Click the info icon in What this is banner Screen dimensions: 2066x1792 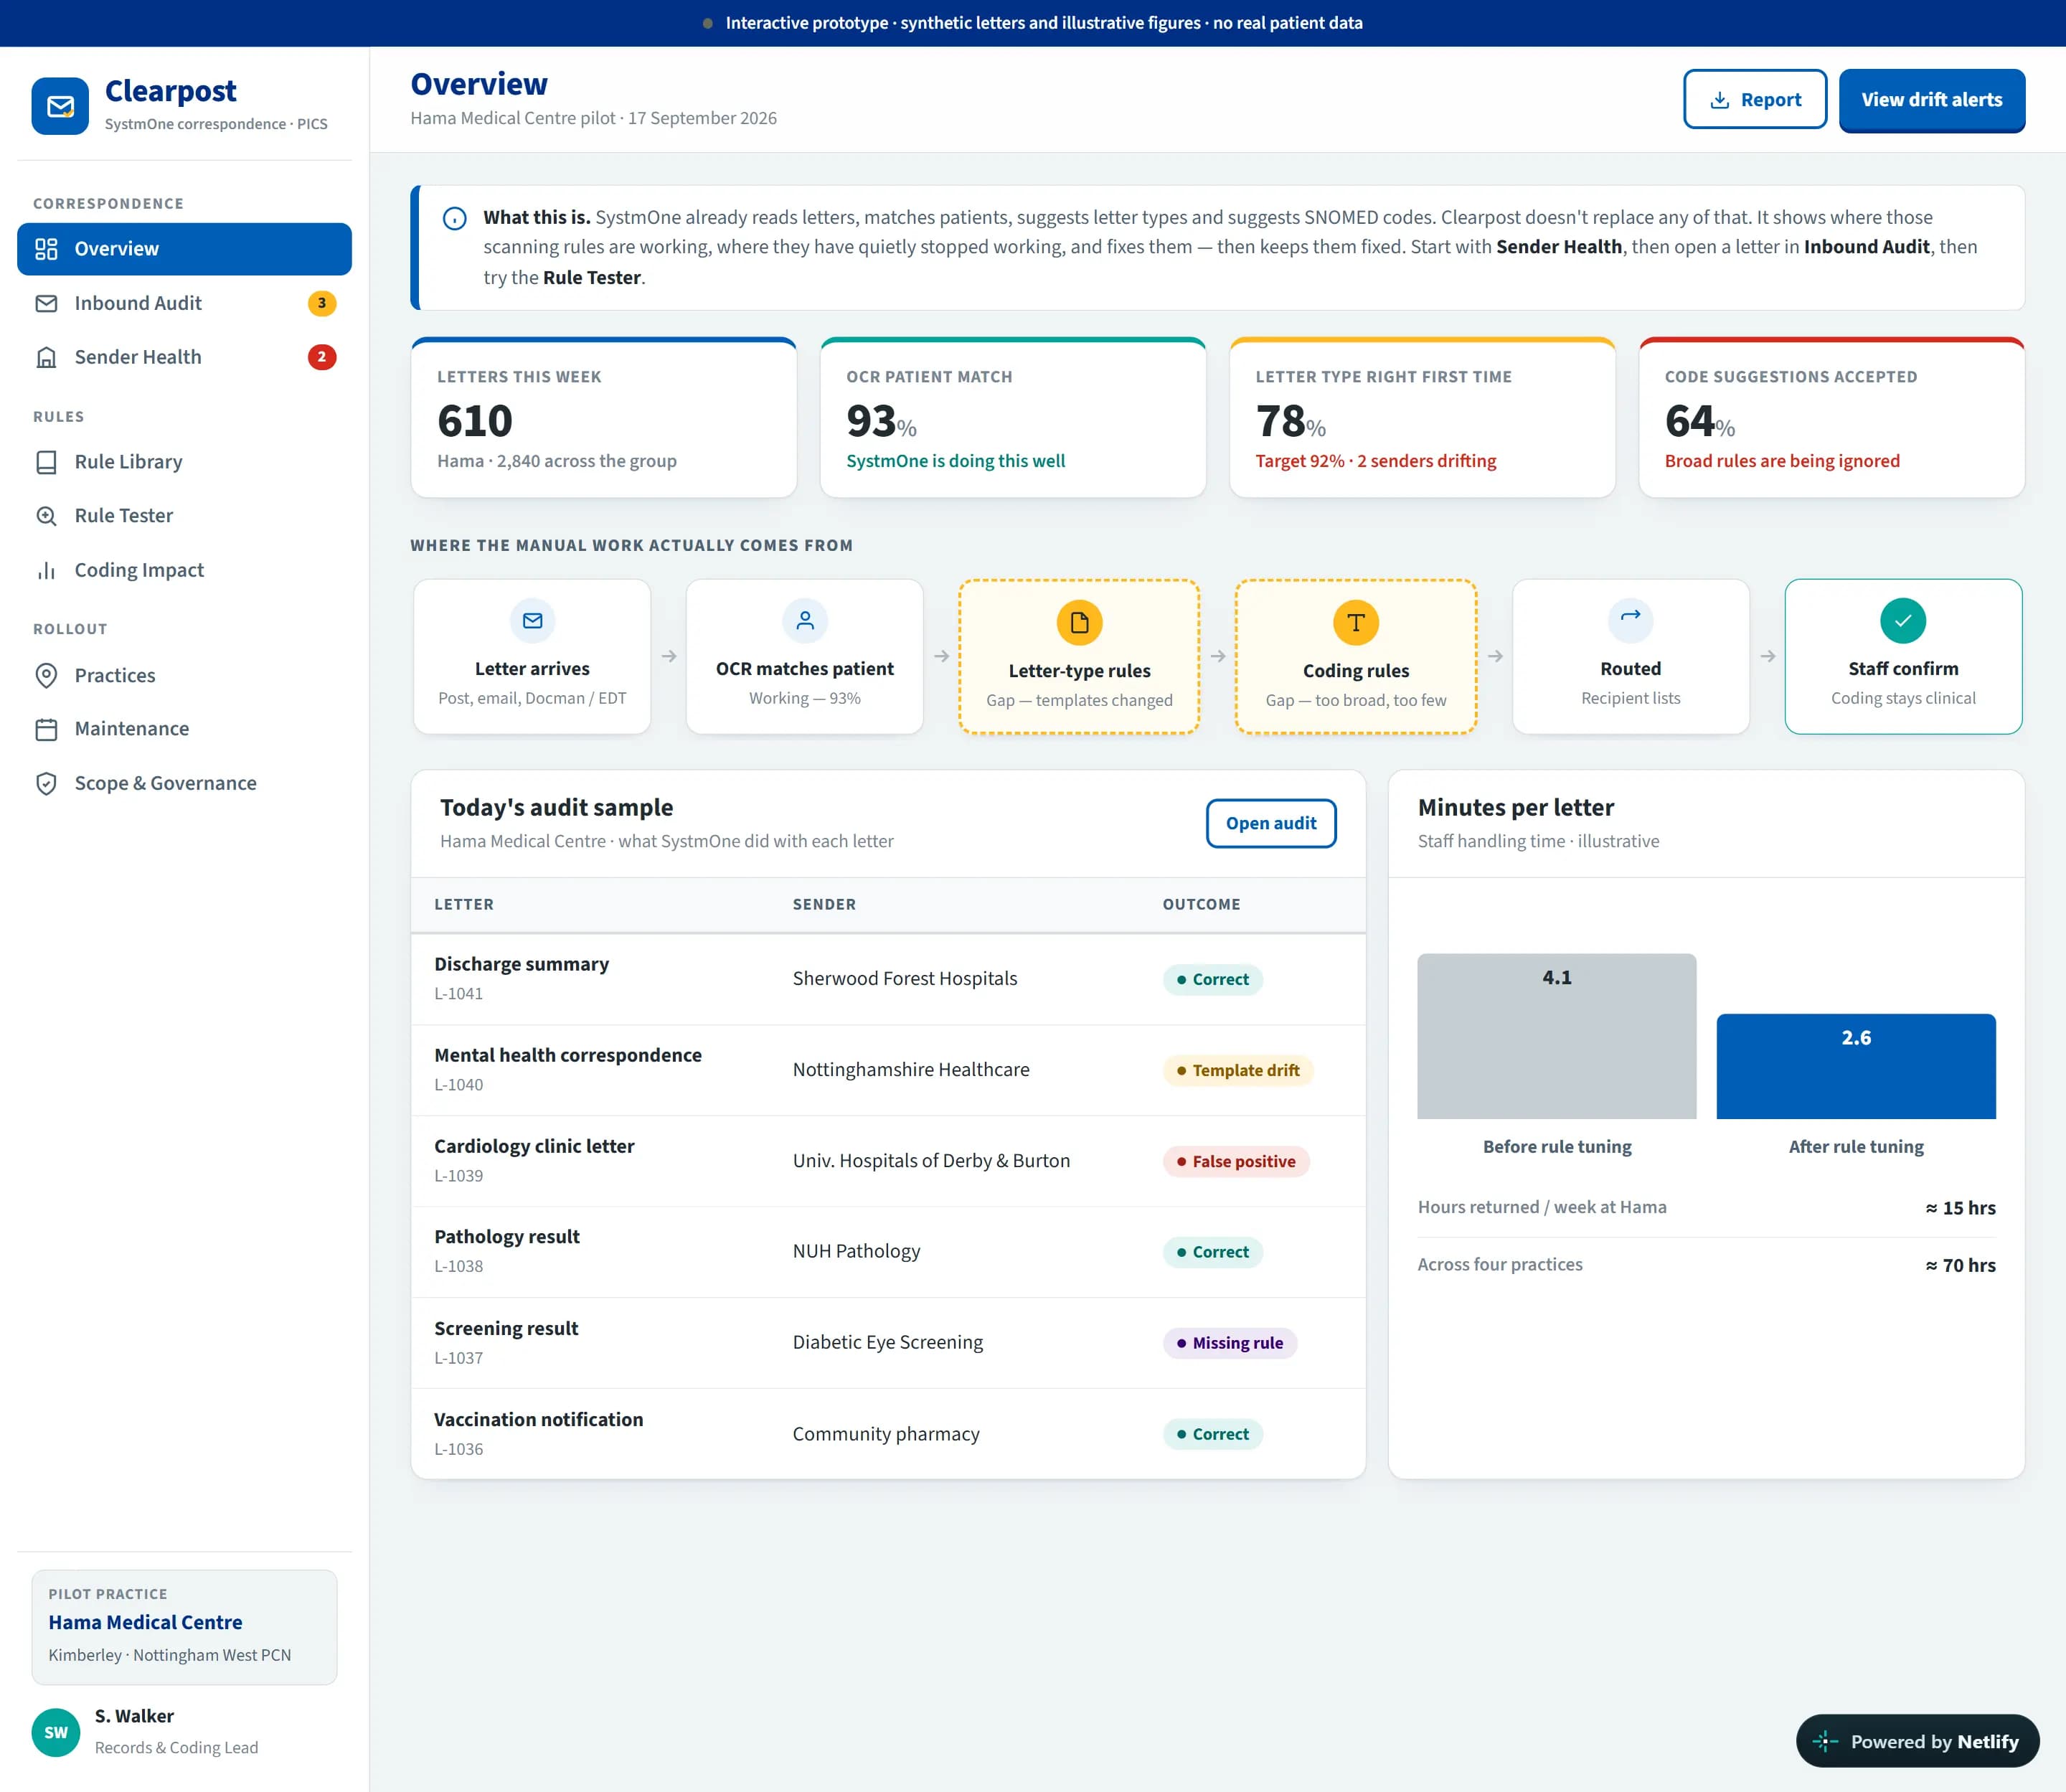pos(454,218)
